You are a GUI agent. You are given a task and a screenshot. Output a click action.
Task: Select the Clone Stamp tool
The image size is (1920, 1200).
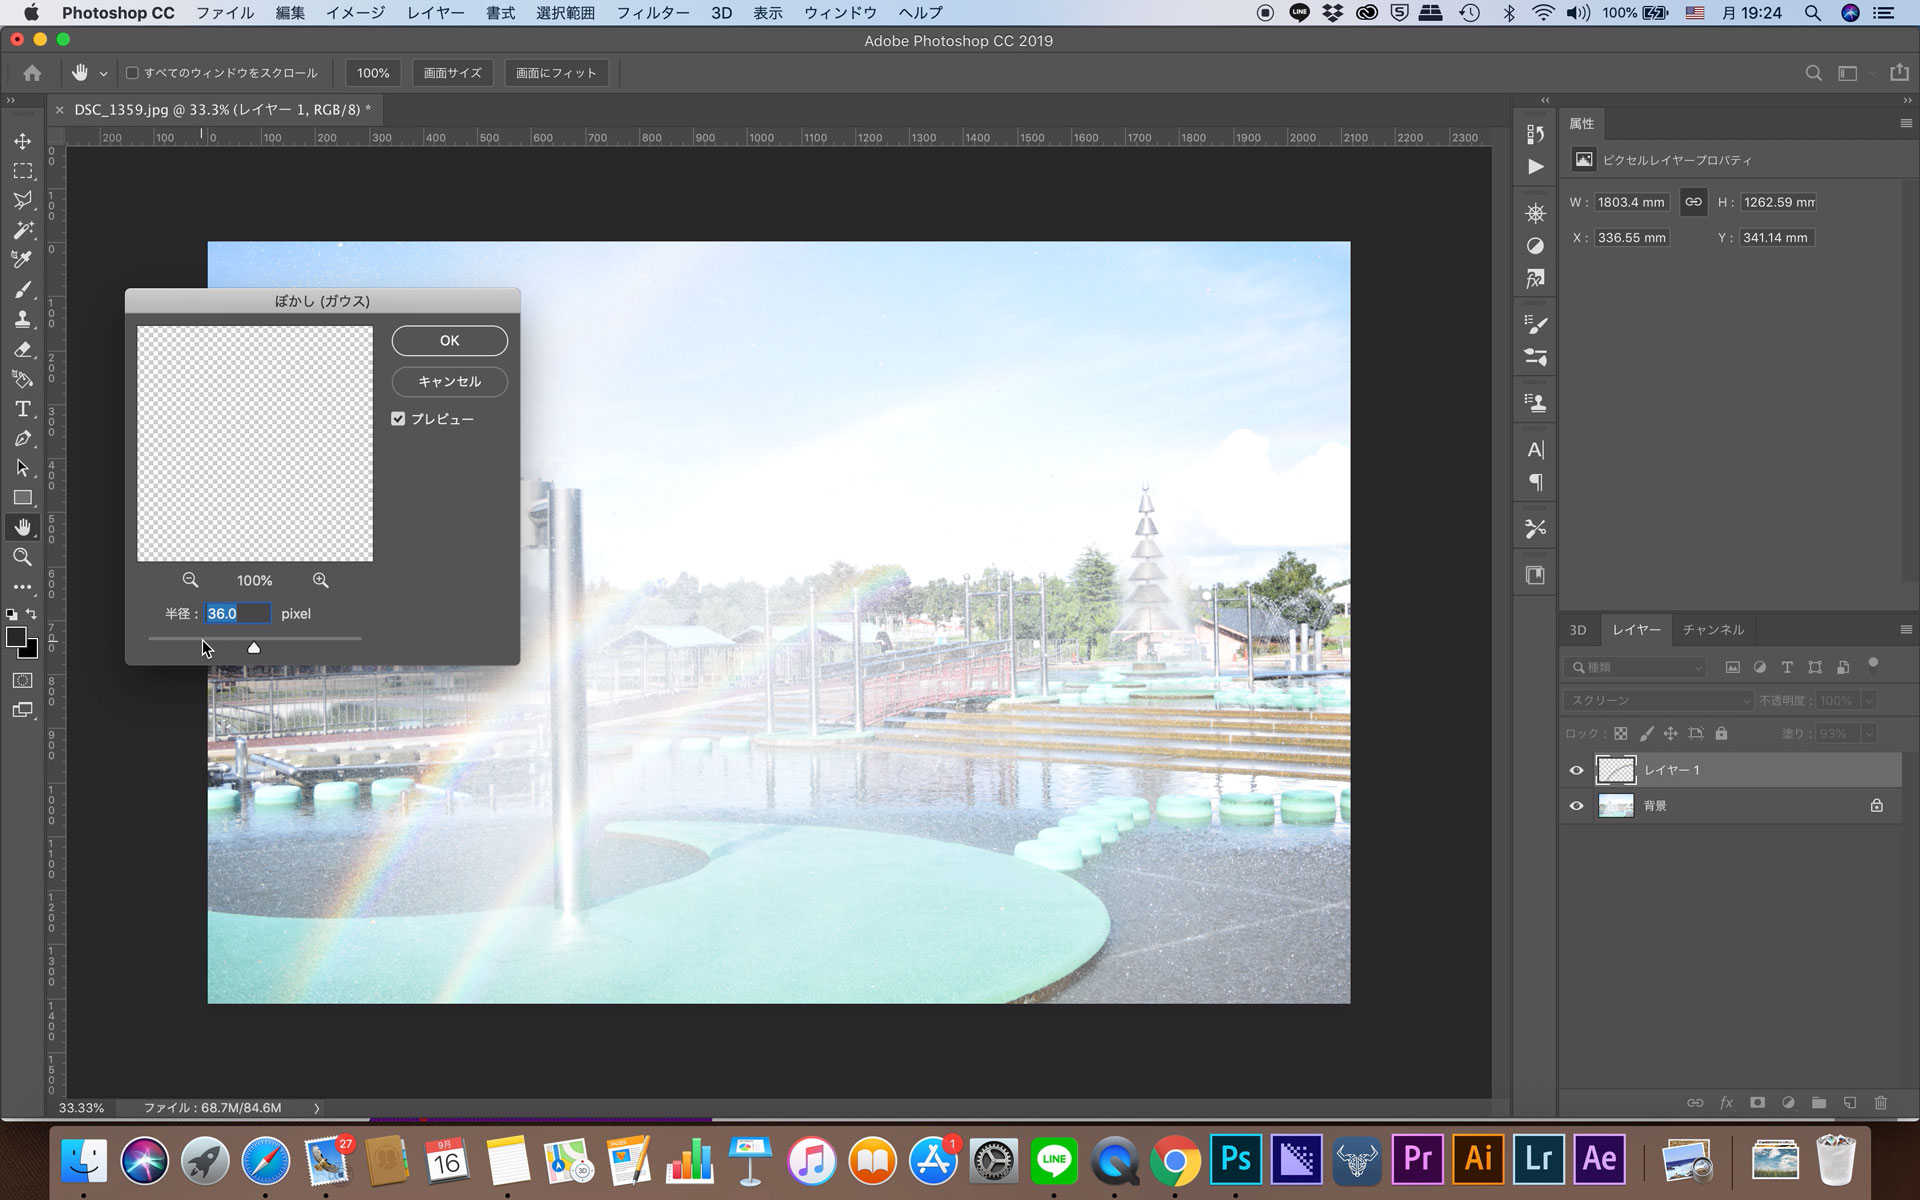pyautogui.click(x=22, y=319)
